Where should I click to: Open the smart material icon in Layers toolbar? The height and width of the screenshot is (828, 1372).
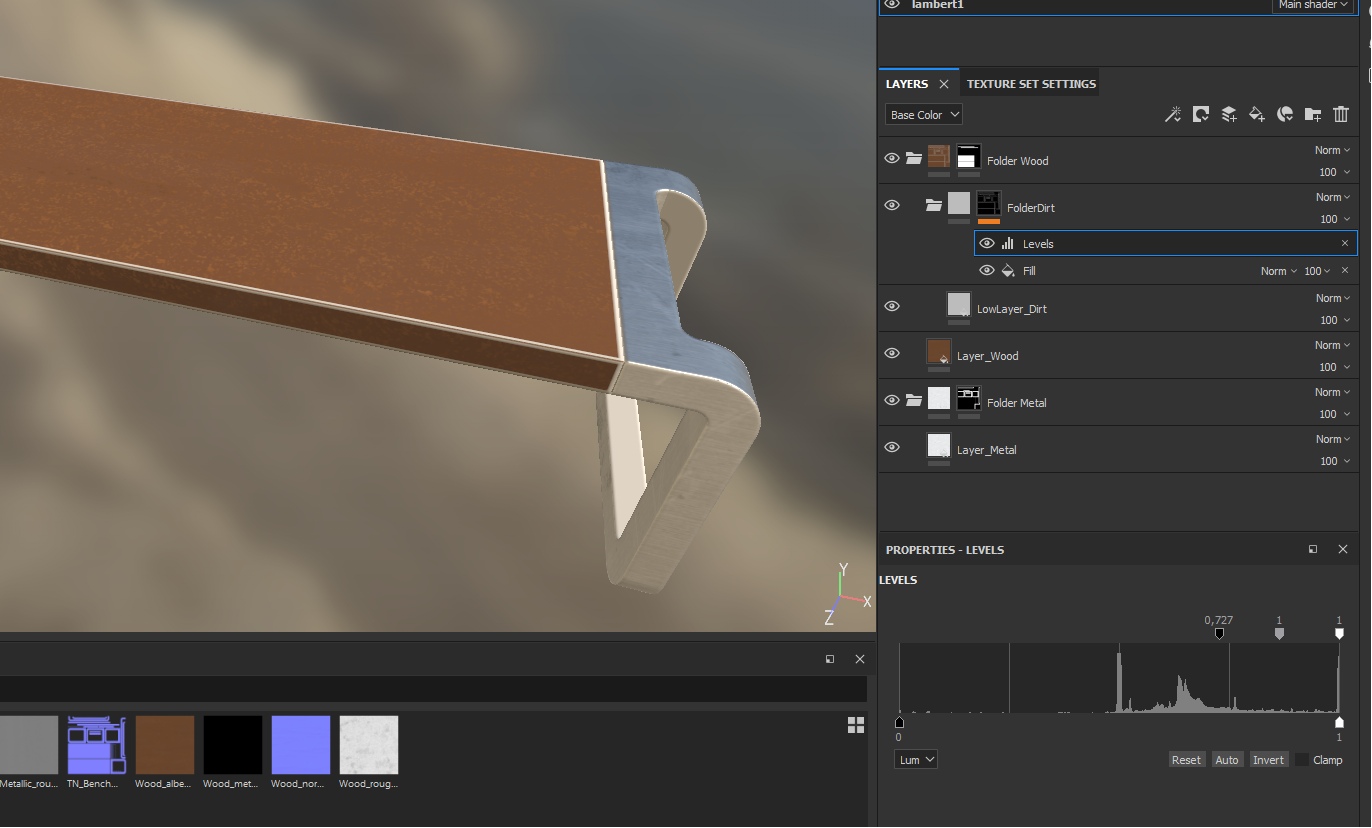click(x=1285, y=115)
